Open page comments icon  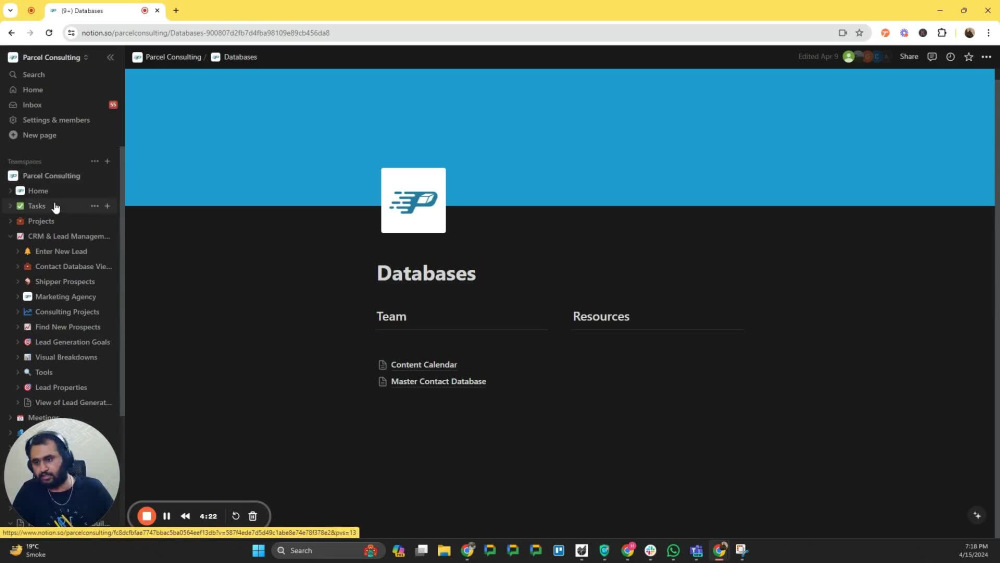coord(932,57)
